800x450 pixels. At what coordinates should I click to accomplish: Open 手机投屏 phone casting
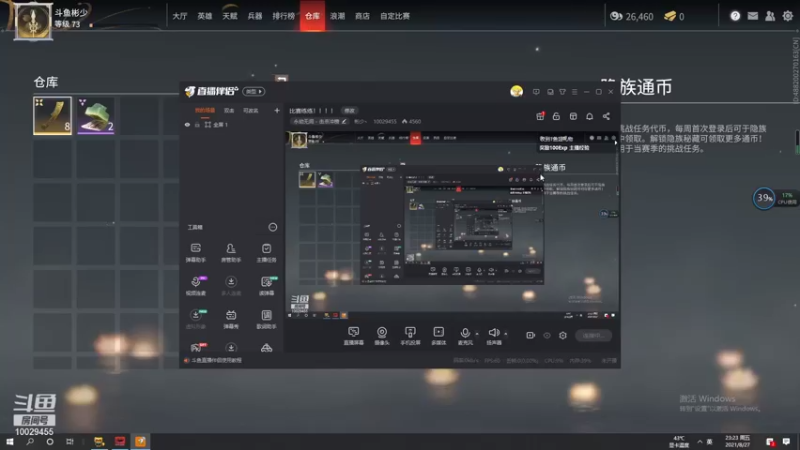tap(410, 336)
